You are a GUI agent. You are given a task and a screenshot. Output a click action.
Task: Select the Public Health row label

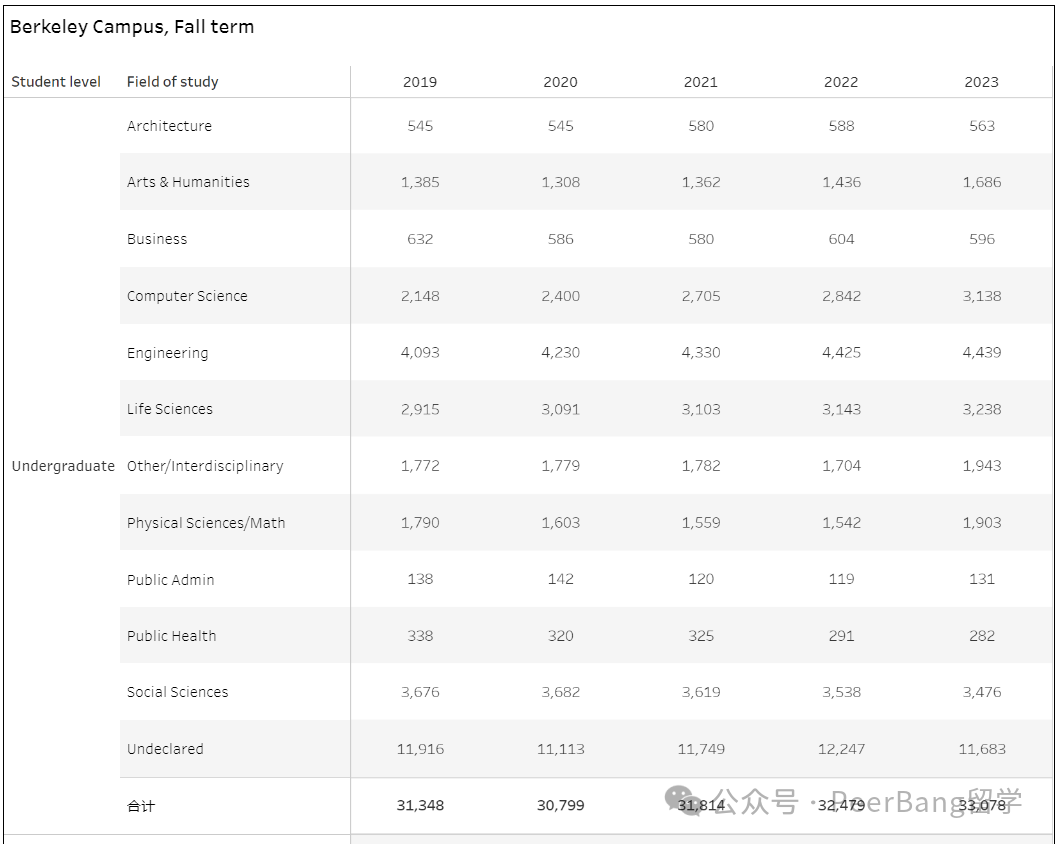pyautogui.click(x=172, y=636)
